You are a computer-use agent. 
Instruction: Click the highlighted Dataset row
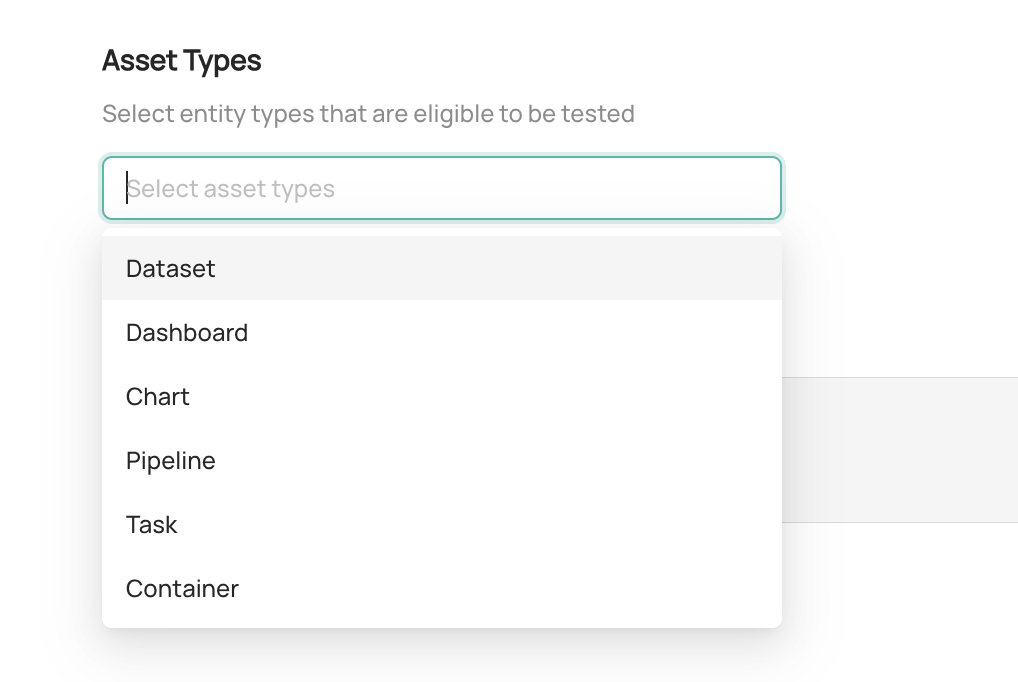pyautogui.click(x=440, y=269)
